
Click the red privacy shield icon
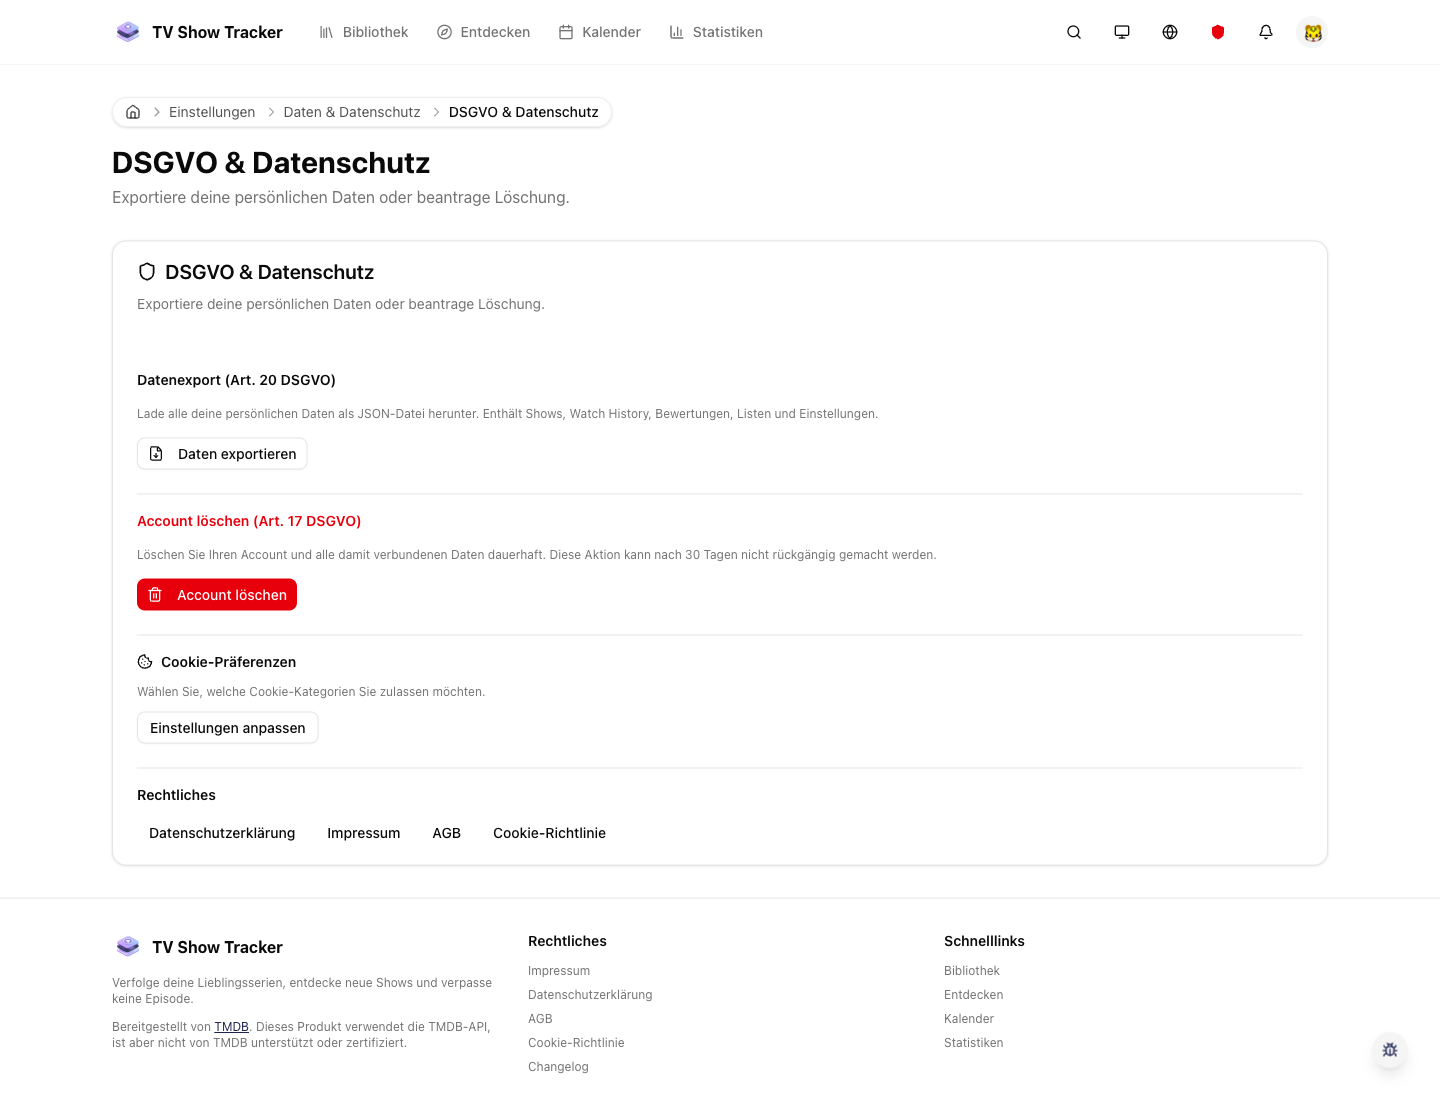(x=1218, y=32)
